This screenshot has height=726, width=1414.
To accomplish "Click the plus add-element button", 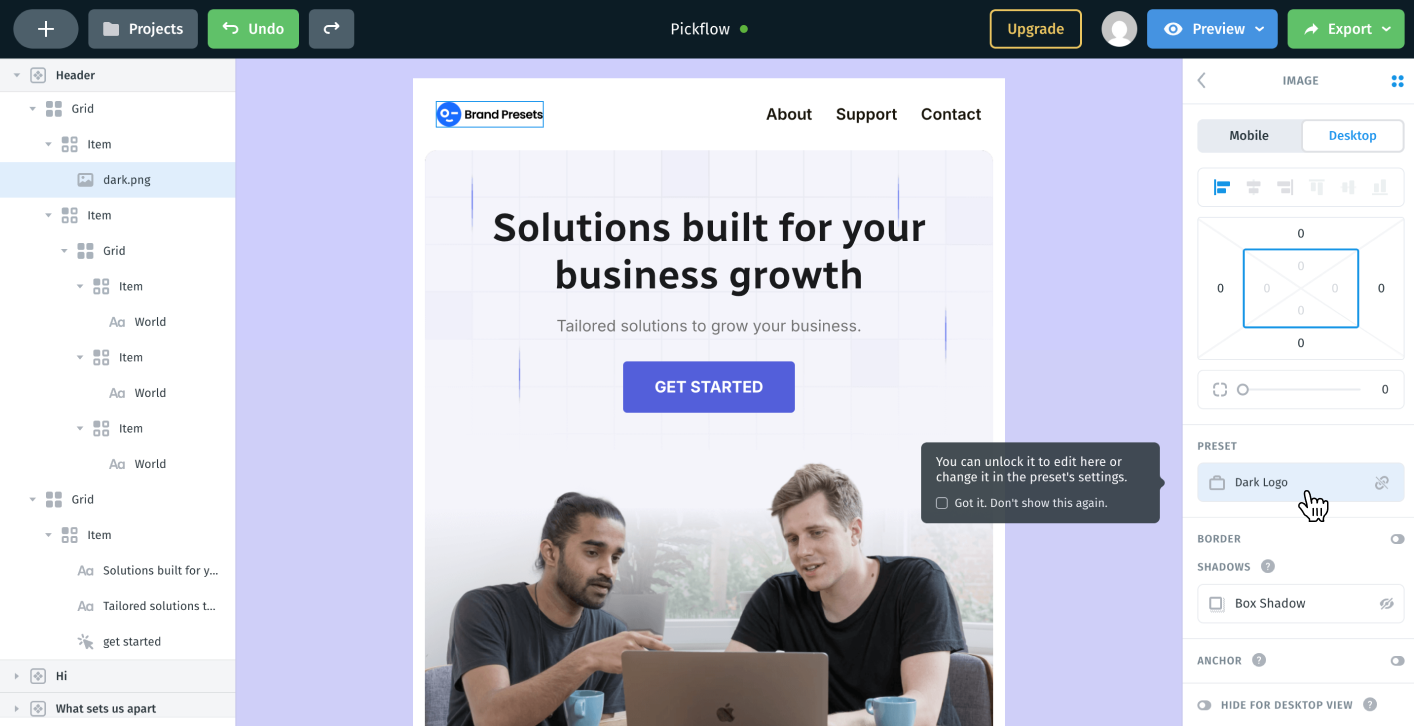I will click(x=46, y=29).
